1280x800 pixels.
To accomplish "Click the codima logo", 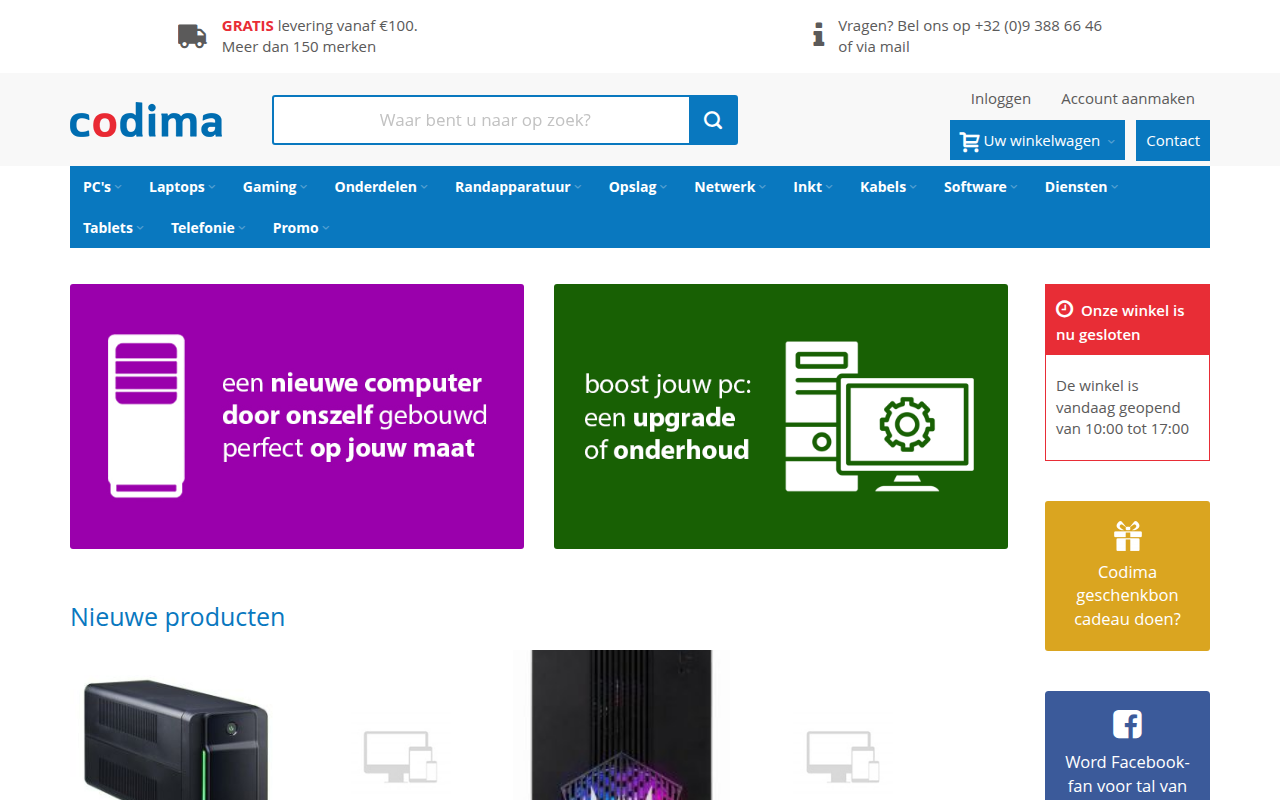I will (146, 121).
